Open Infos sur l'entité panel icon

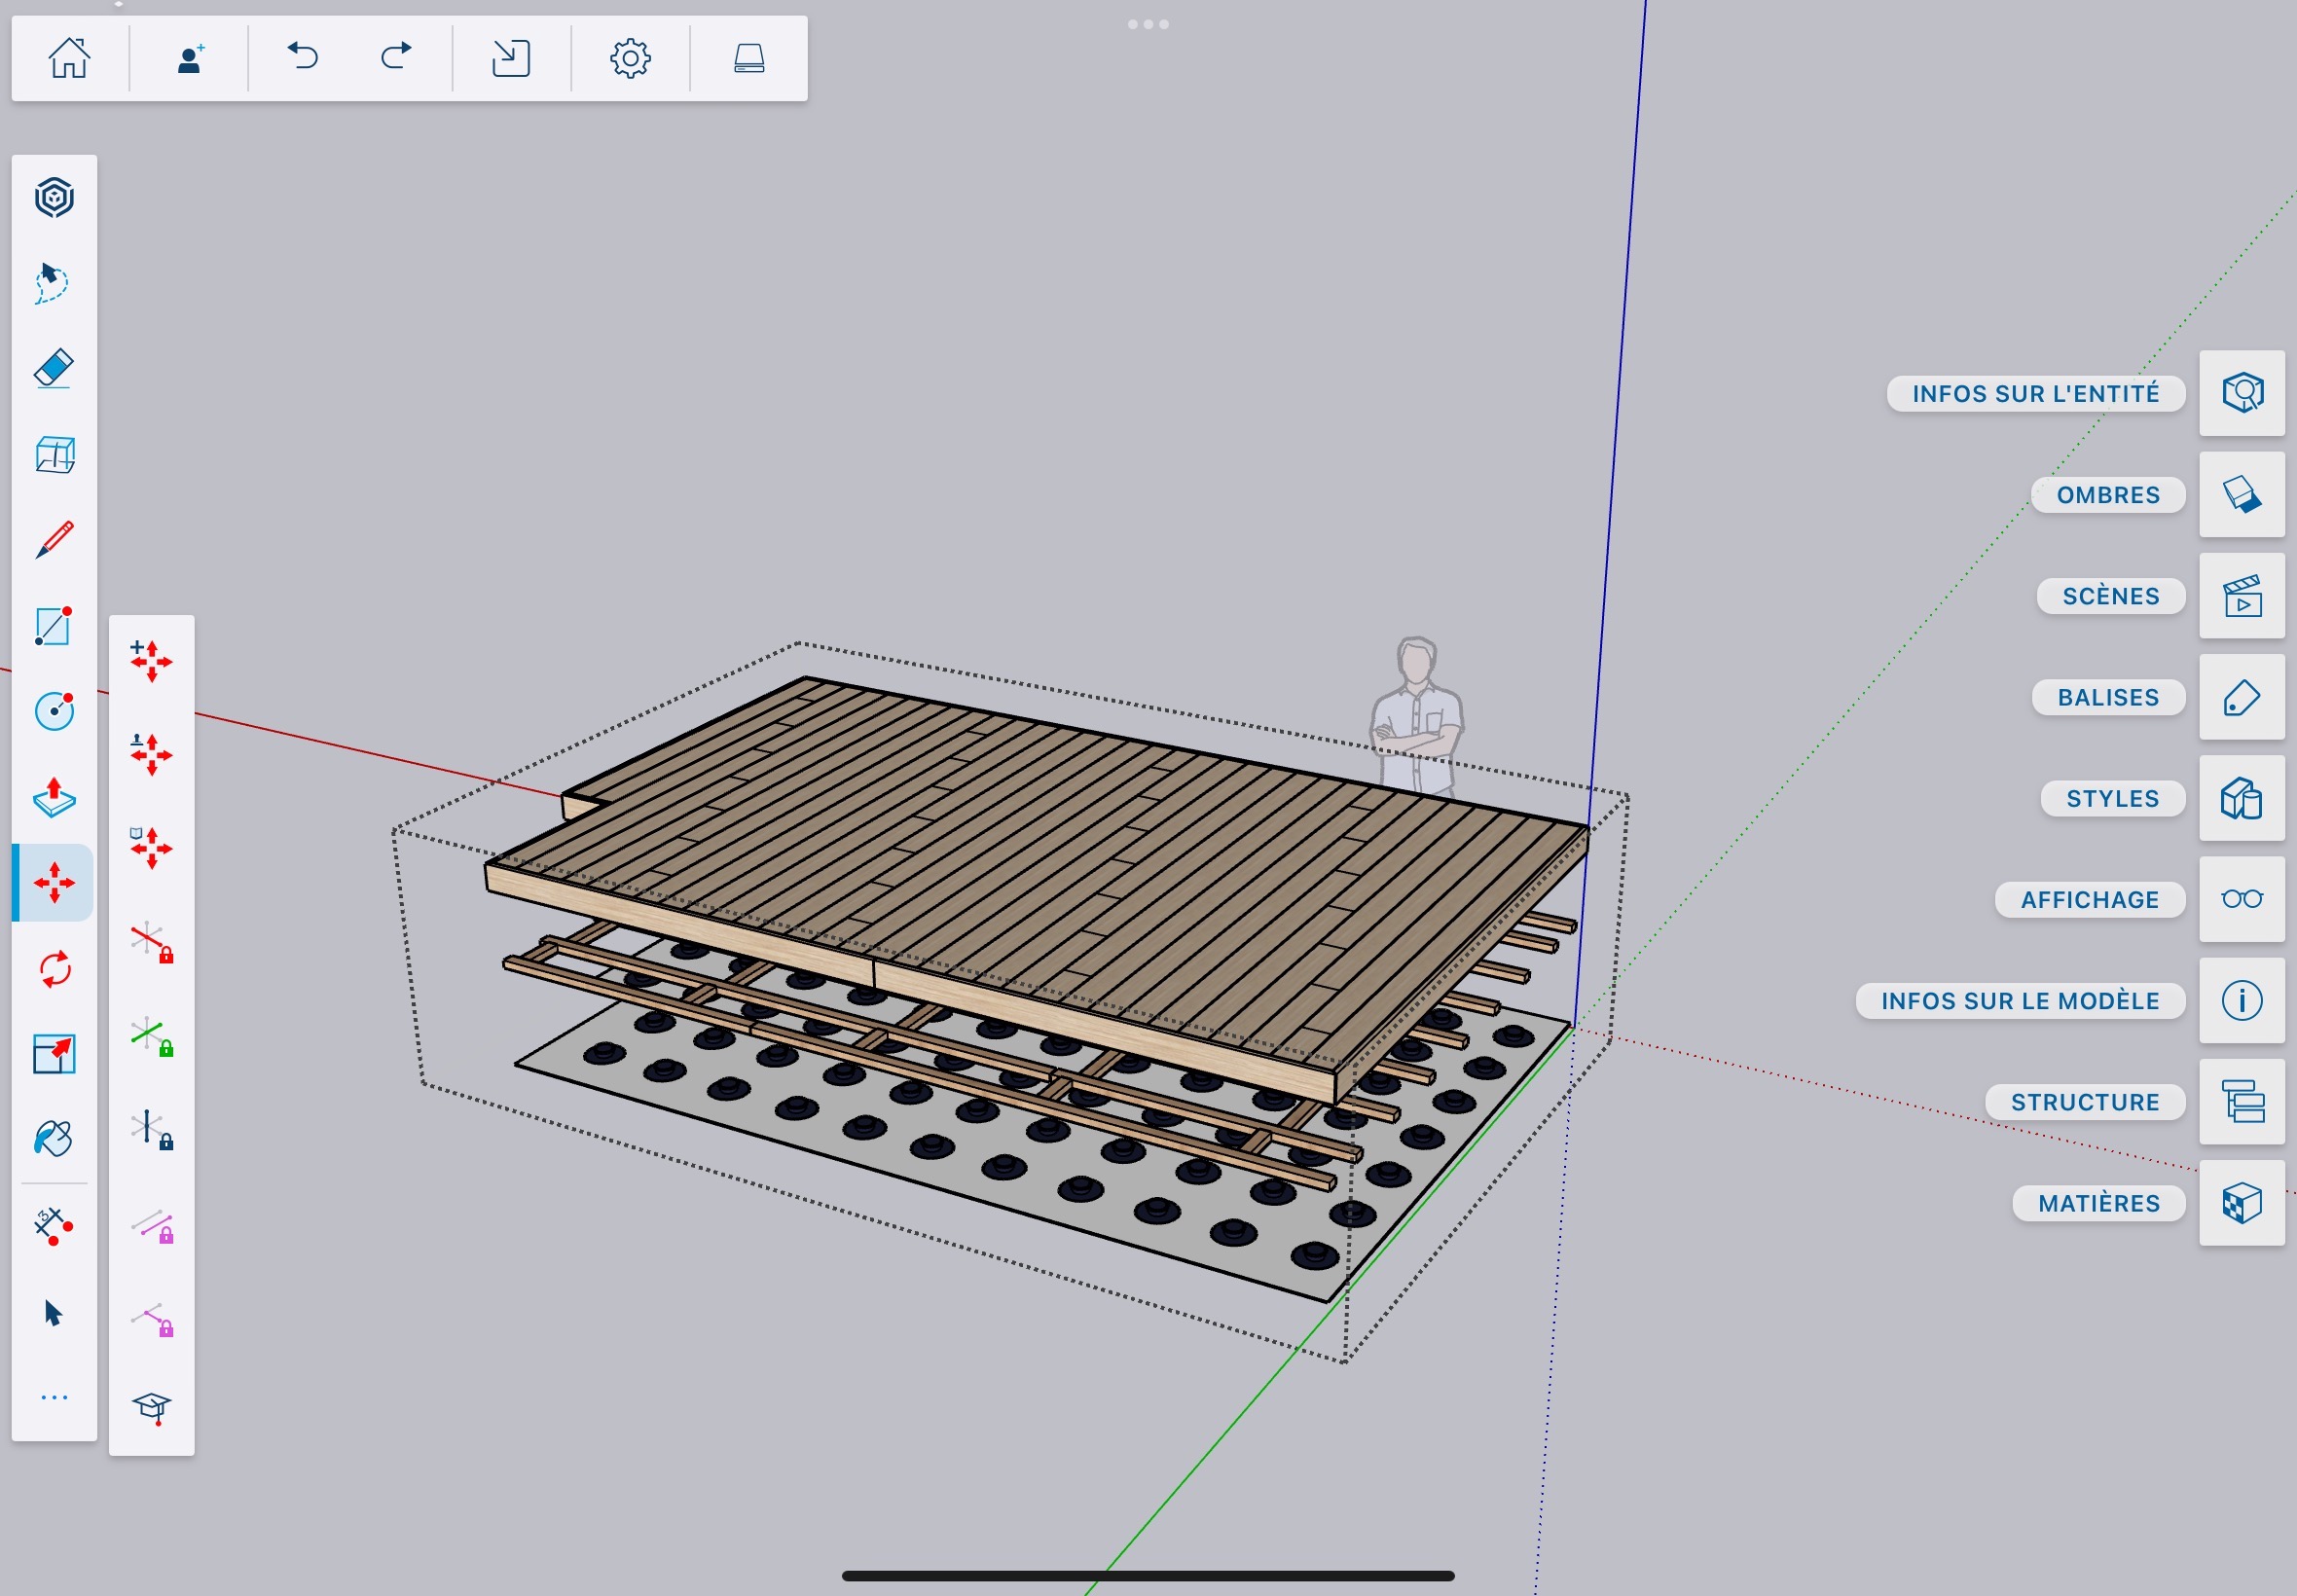(2242, 393)
